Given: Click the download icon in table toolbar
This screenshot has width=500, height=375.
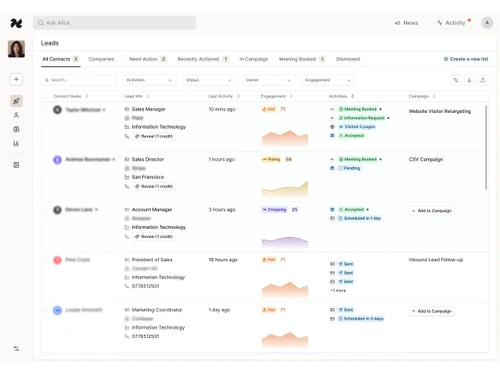Looking at the screenshot, I should click(x=469, y=80).
